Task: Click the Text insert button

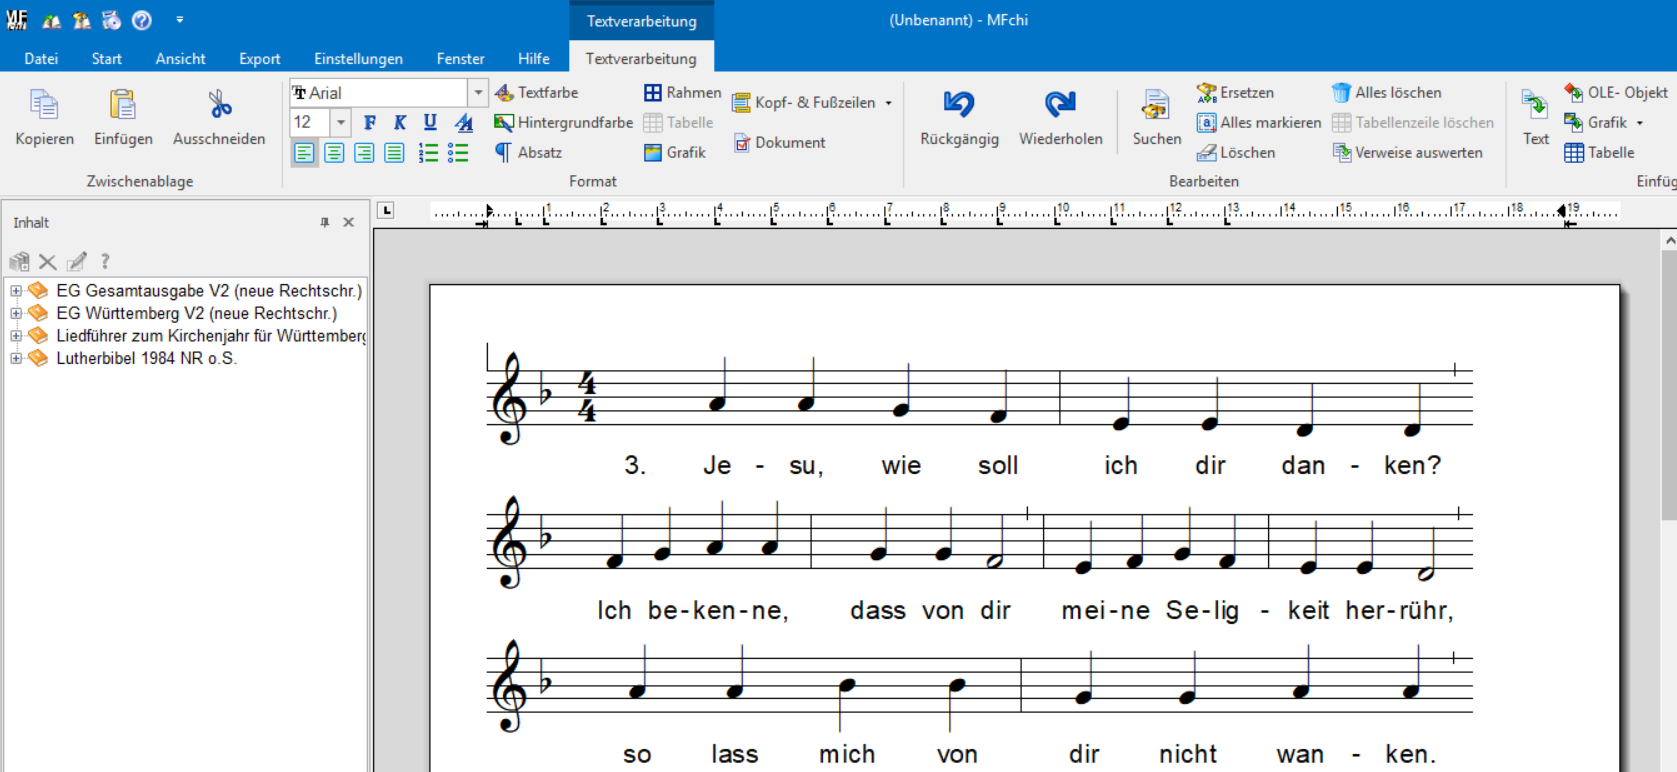Action: (x=1535, y=118)
